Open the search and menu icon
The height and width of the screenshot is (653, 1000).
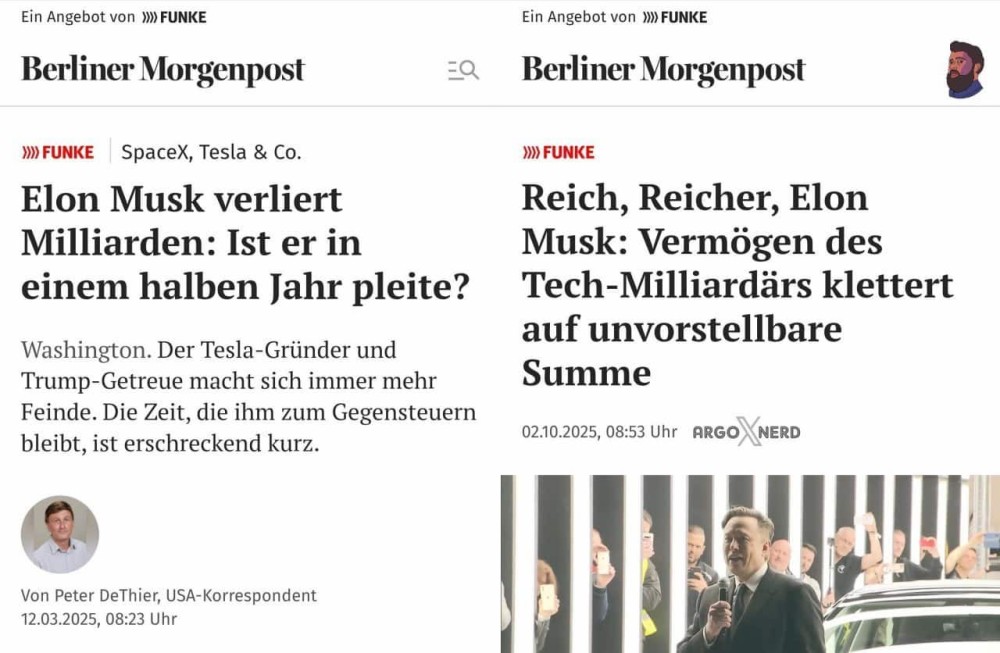pos(463,70)
